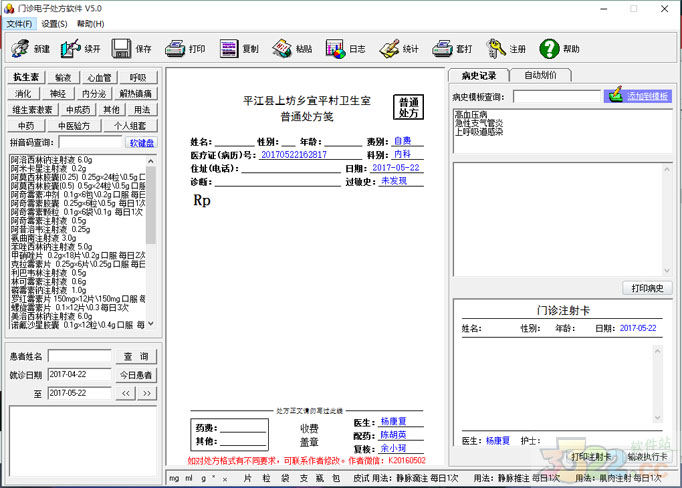Click the 添加到模板 pencil icon button

tap(638, 96)
